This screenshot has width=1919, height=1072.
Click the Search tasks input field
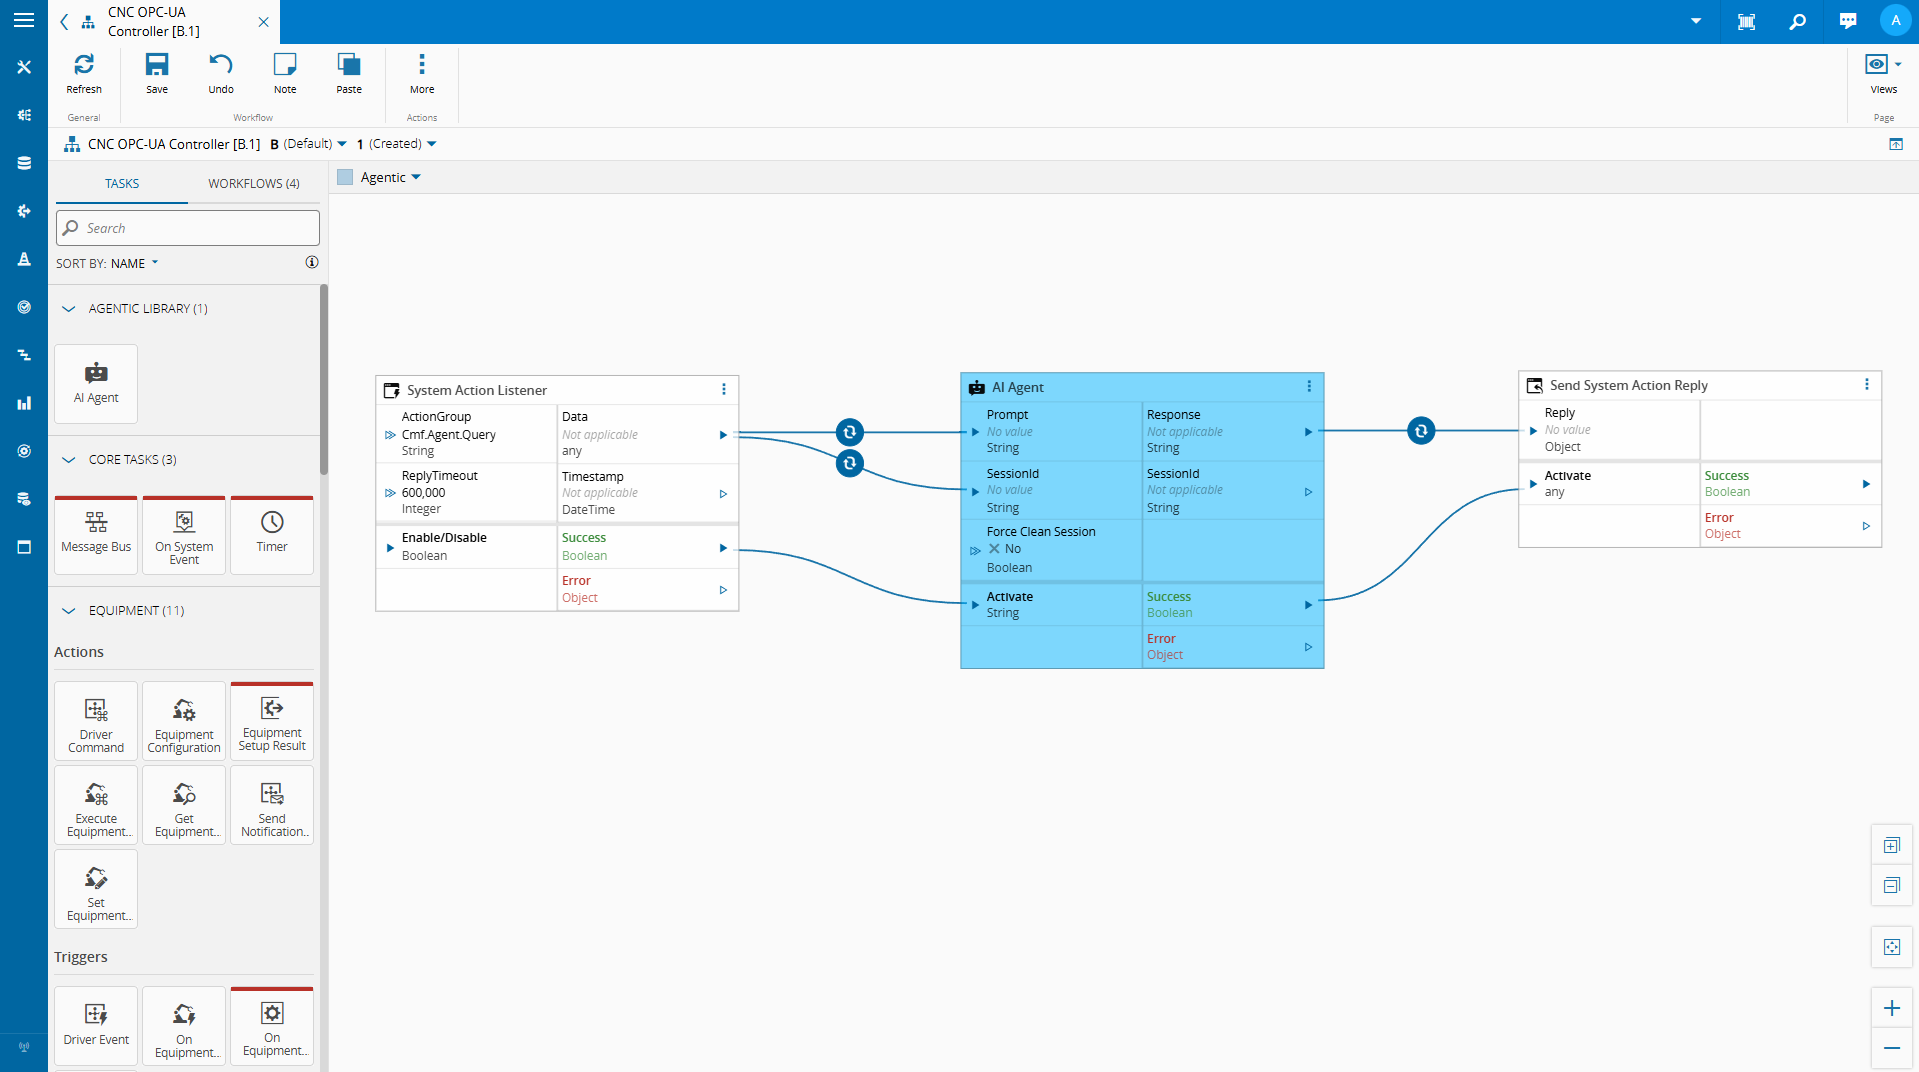(x=187, y=227)
